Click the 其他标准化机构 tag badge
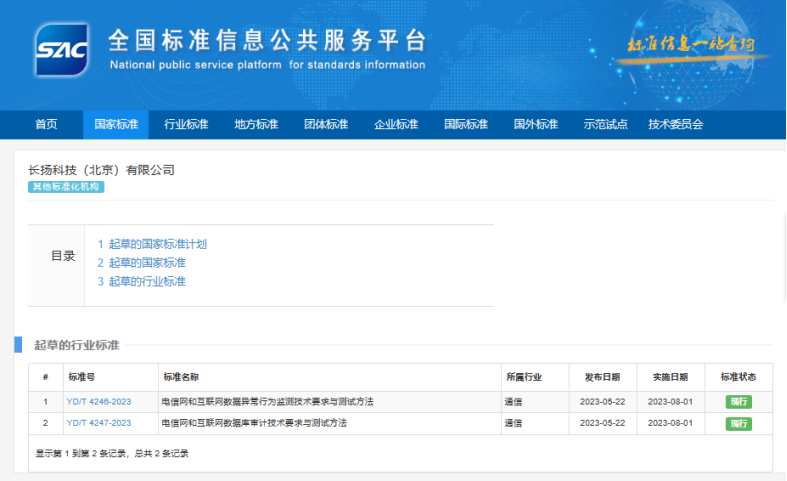The image size is (787, 481). coord(66,187)
